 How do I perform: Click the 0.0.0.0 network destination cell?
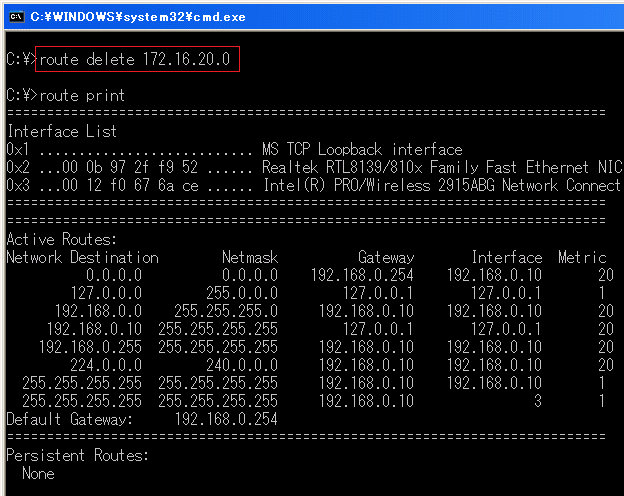(x=114, y=275)
